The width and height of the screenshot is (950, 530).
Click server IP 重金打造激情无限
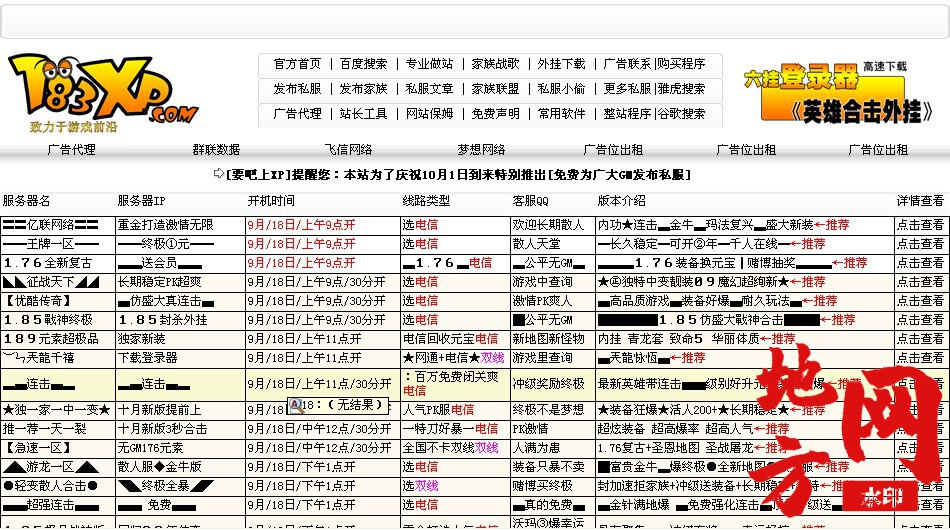click(165, 225)
